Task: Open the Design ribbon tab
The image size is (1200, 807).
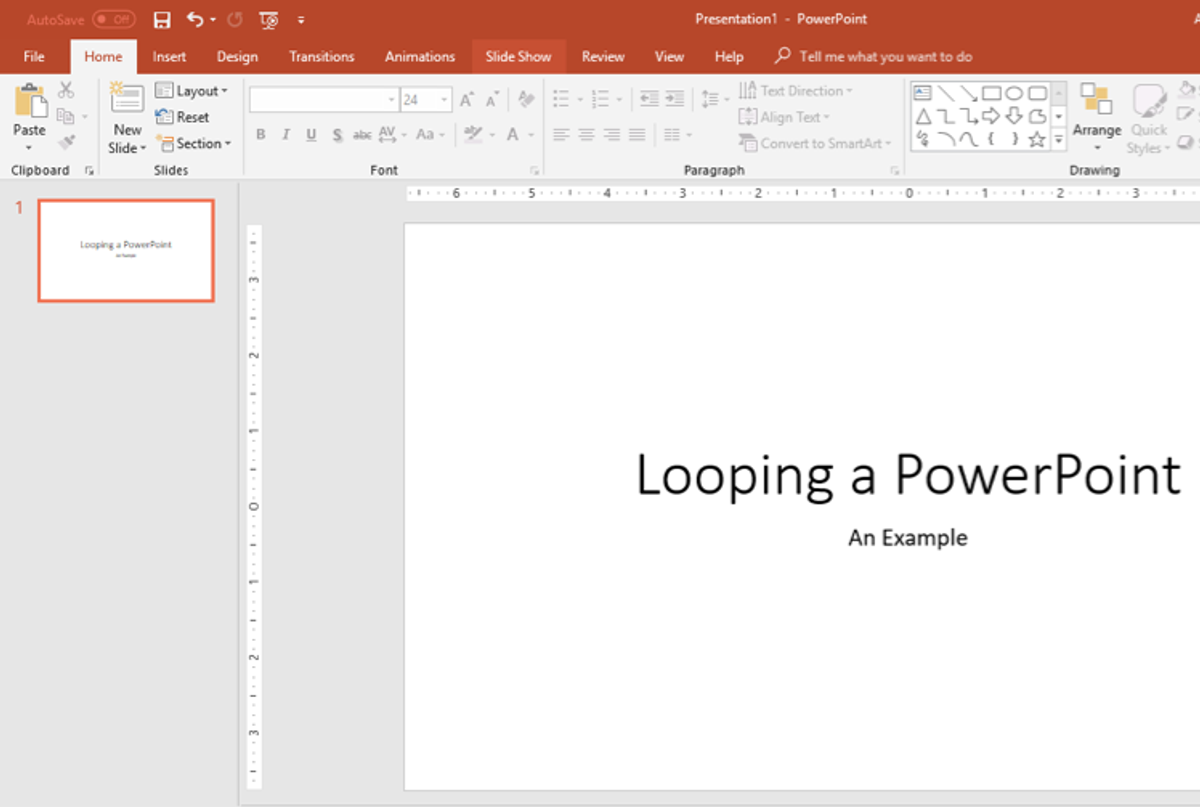Action: (237, 56)
